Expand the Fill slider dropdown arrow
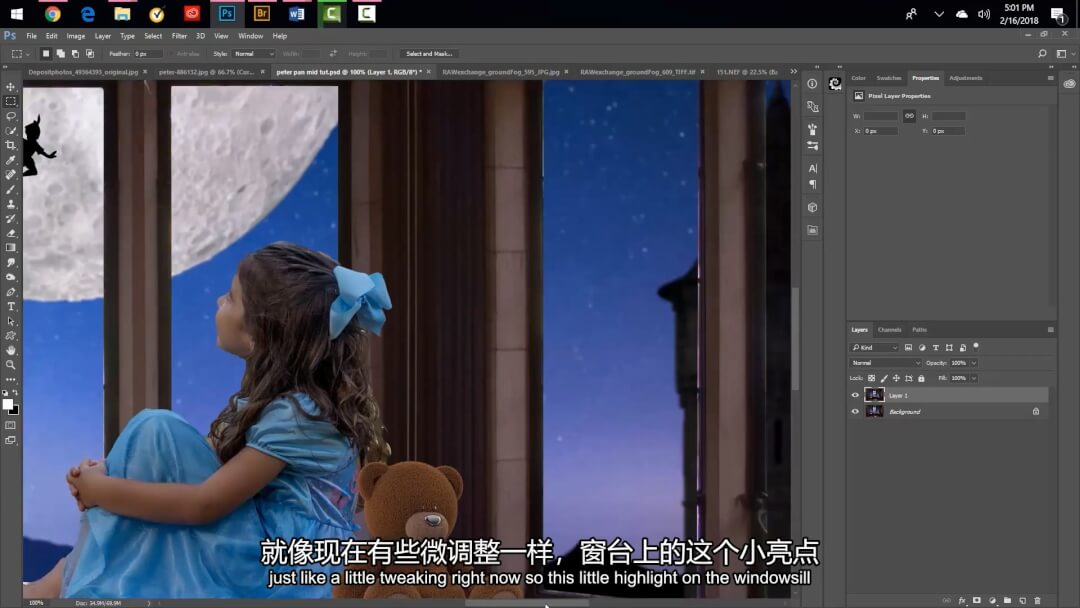1080x608 pixels. [x=974, y=378]
